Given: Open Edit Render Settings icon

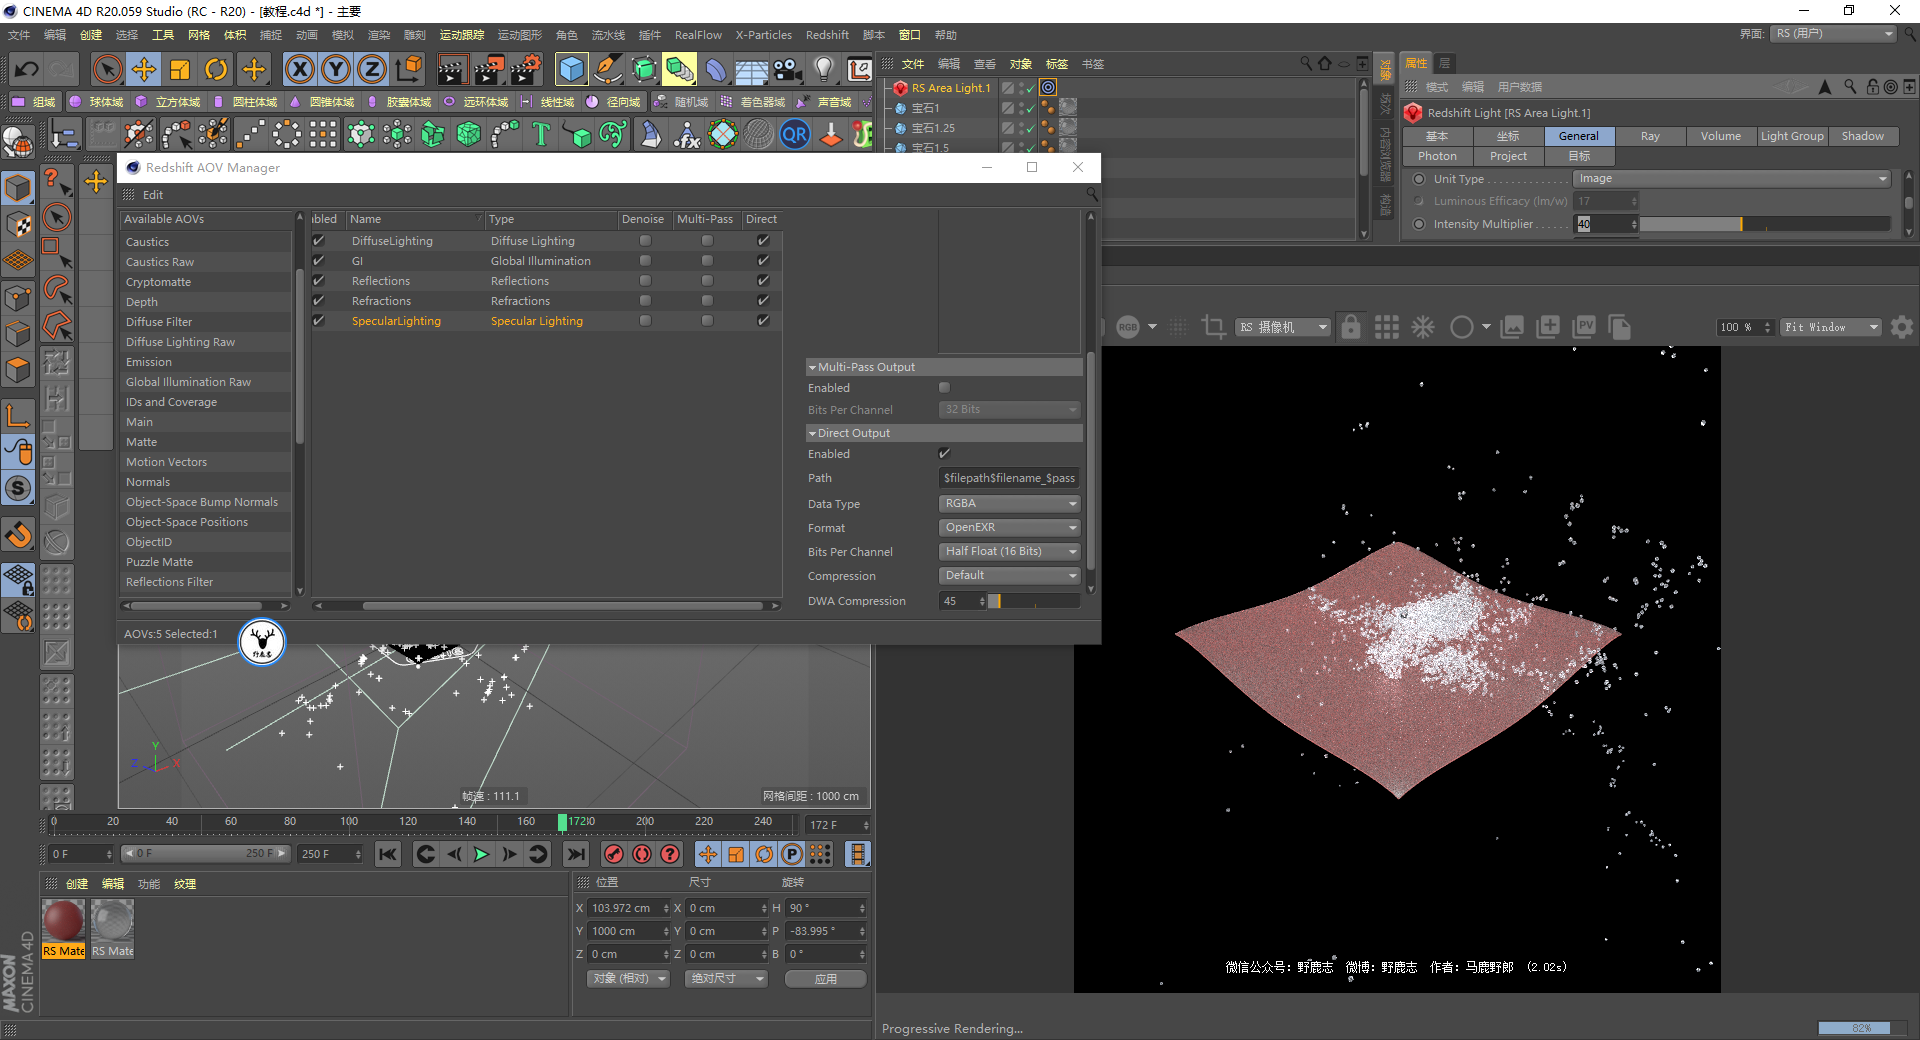Looking at the screenshot, I should 526,69.
